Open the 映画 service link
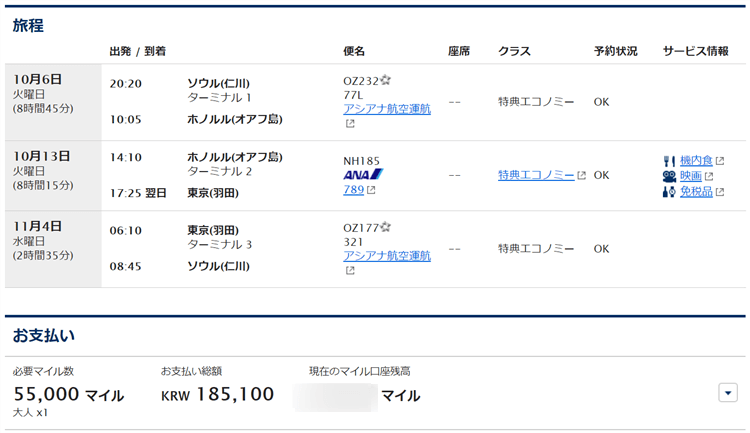Screen dimensions: 750x433 (690, 176)
